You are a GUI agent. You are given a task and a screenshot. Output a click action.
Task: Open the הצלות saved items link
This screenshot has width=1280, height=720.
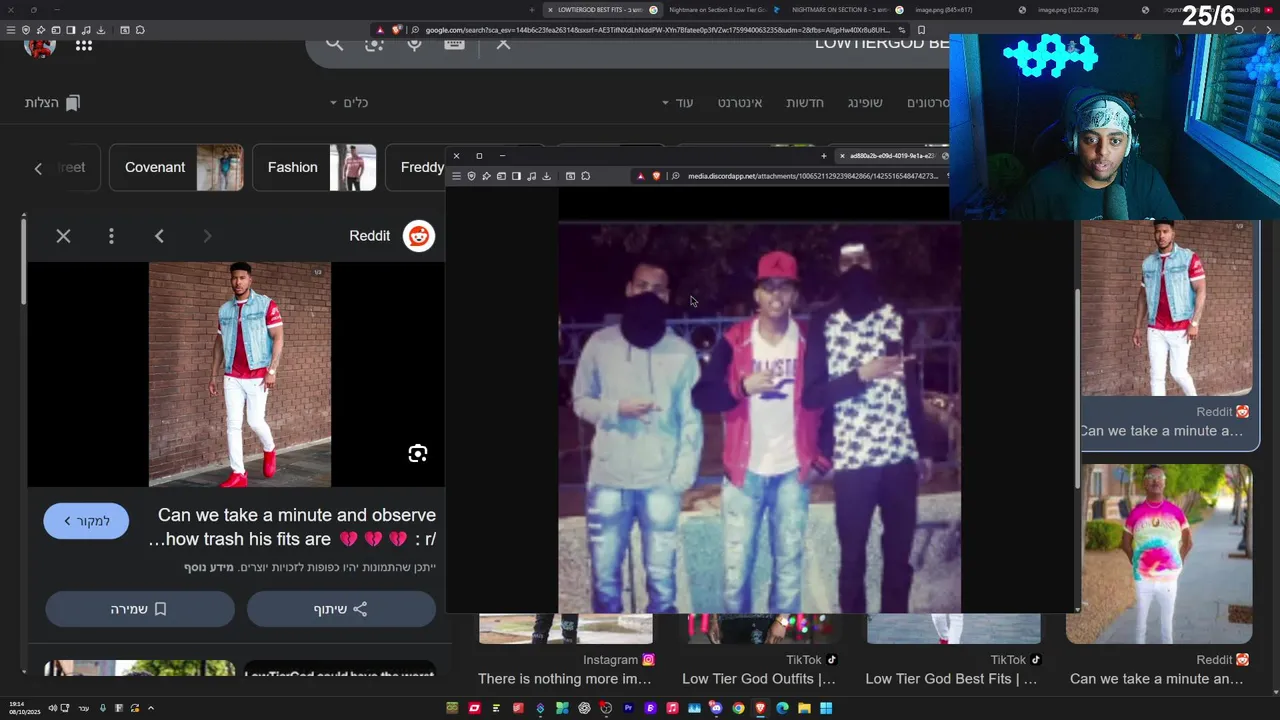pyautogui.click(x=52, y=103)
